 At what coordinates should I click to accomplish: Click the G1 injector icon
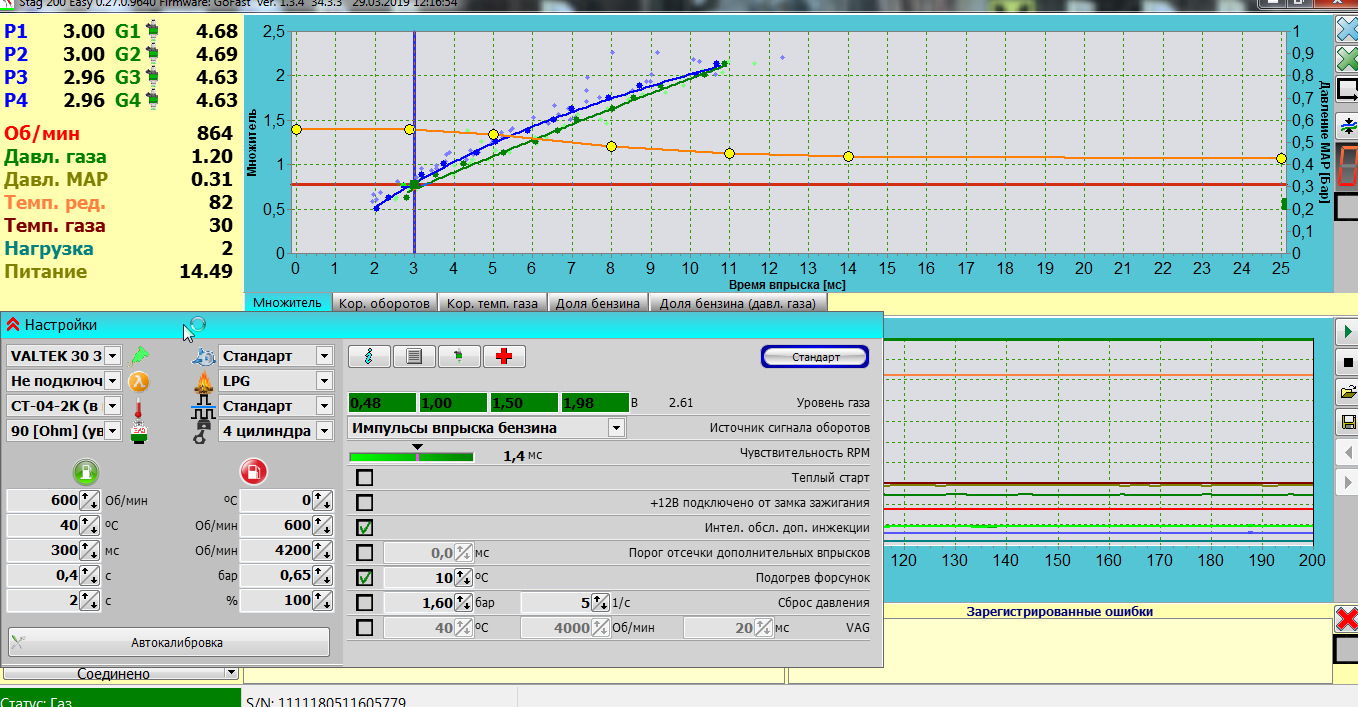click(x=152, y=31)
